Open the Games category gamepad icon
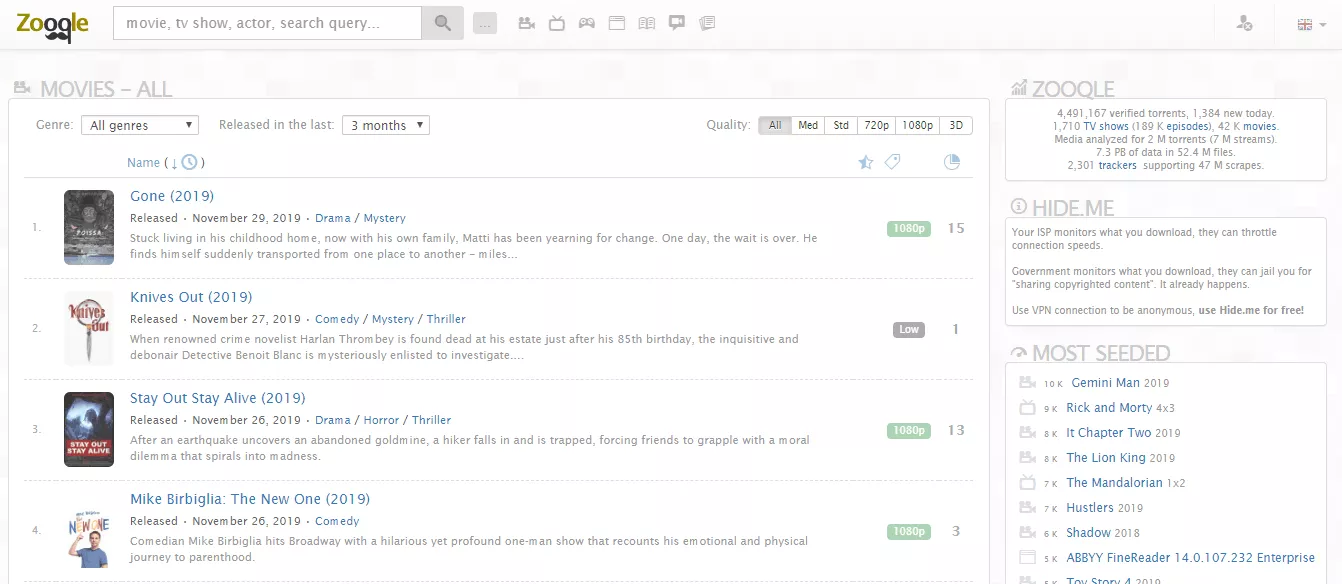Image resolution: width=1342 pixels, height=584 pixels. point(587,23)
